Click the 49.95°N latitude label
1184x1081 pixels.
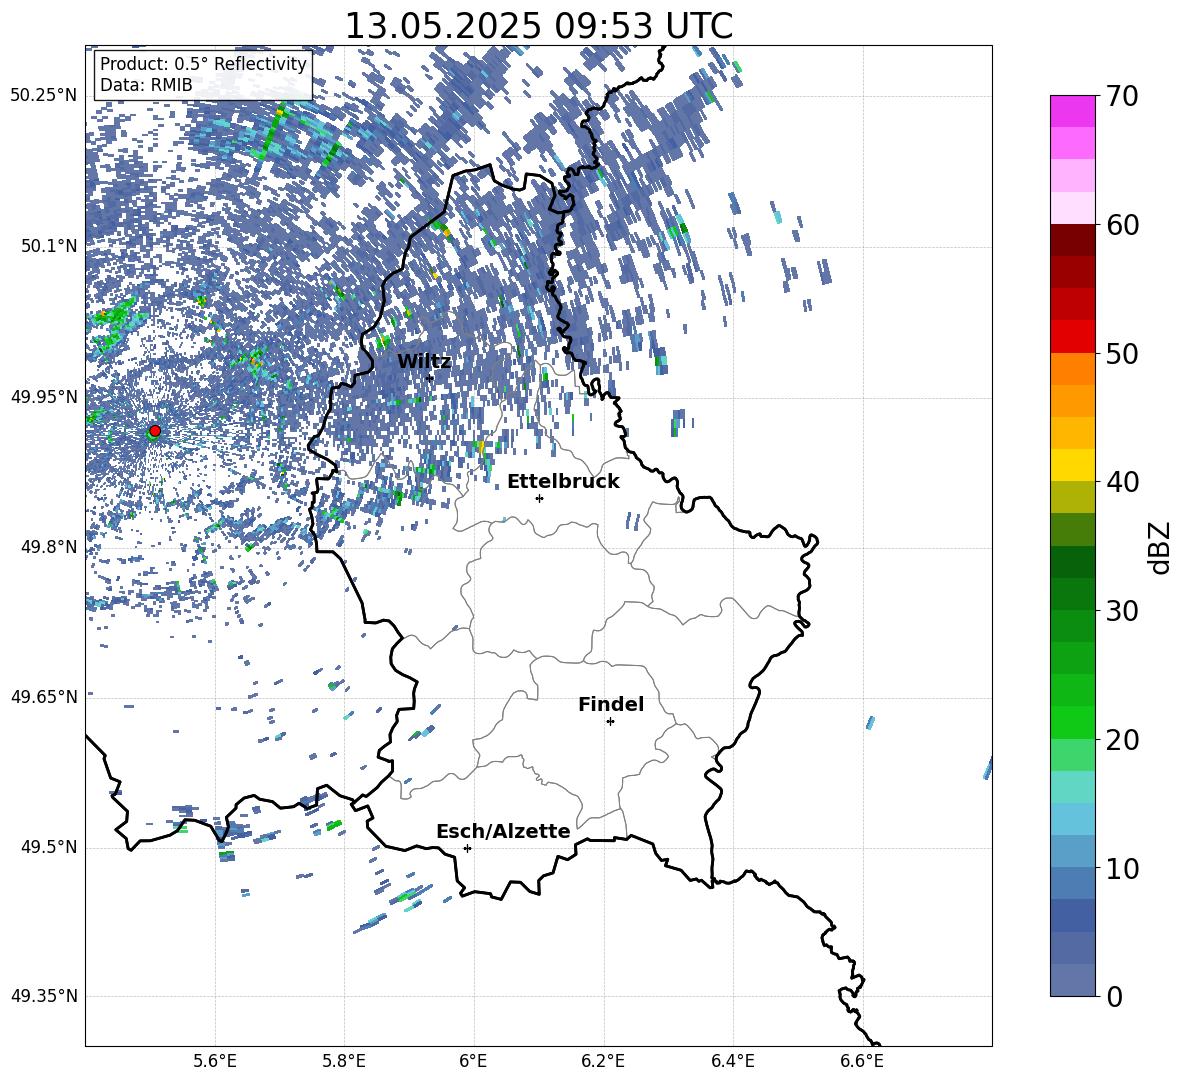[x=44, y=396]
